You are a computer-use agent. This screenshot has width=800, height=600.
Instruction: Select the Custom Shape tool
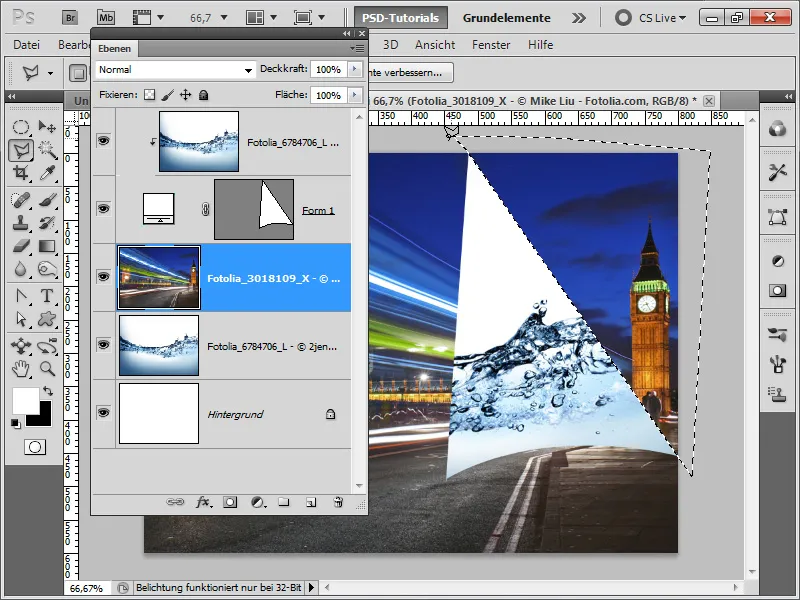pyautogui.click(x=47, y=319)
